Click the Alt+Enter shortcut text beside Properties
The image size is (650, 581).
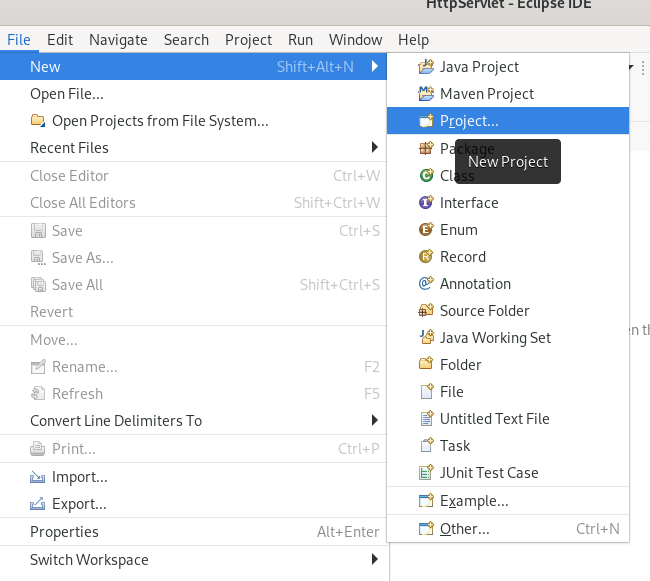click(348, 532)
